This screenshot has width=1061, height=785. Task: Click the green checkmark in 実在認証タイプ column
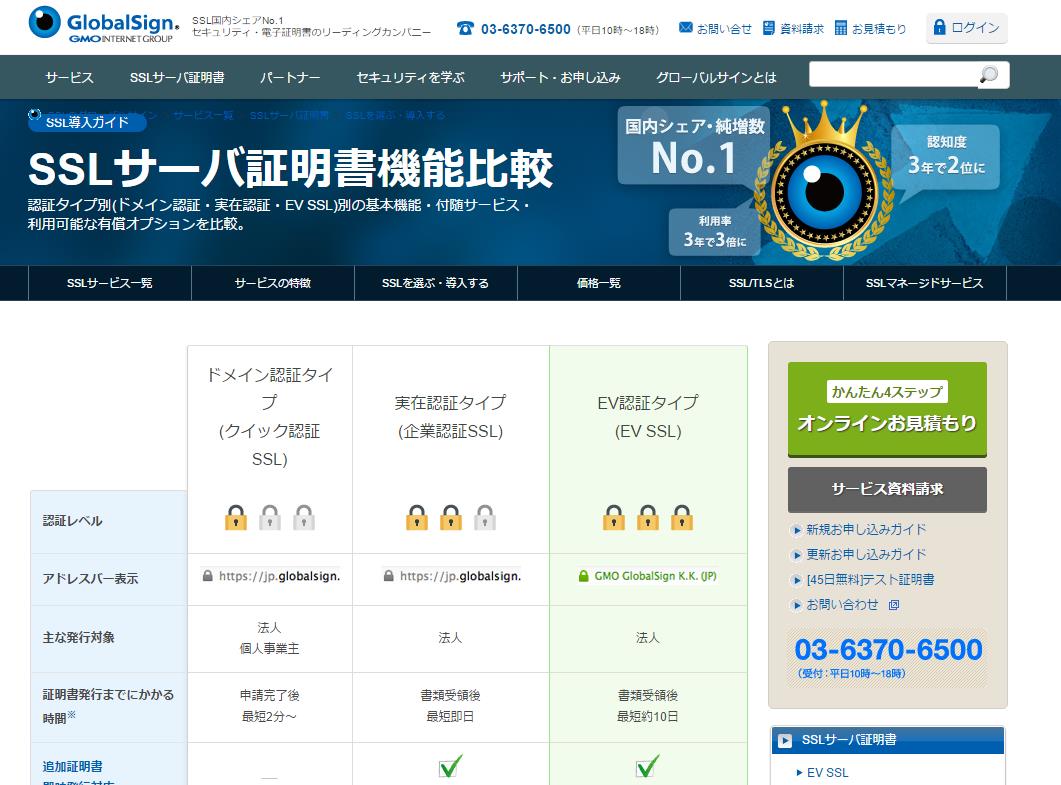451,765
